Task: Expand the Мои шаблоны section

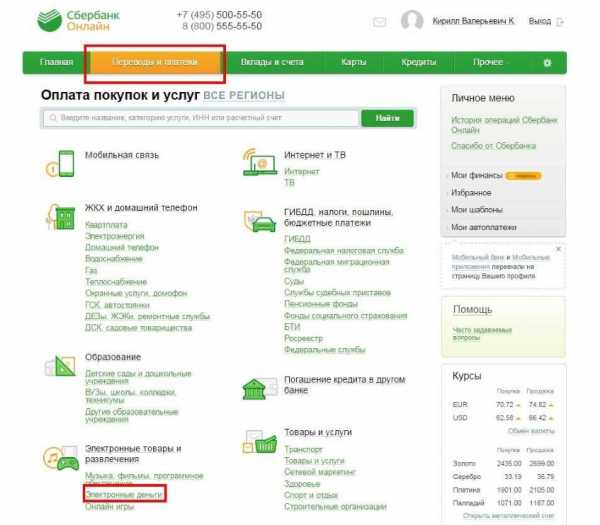Action: point(472,210)
